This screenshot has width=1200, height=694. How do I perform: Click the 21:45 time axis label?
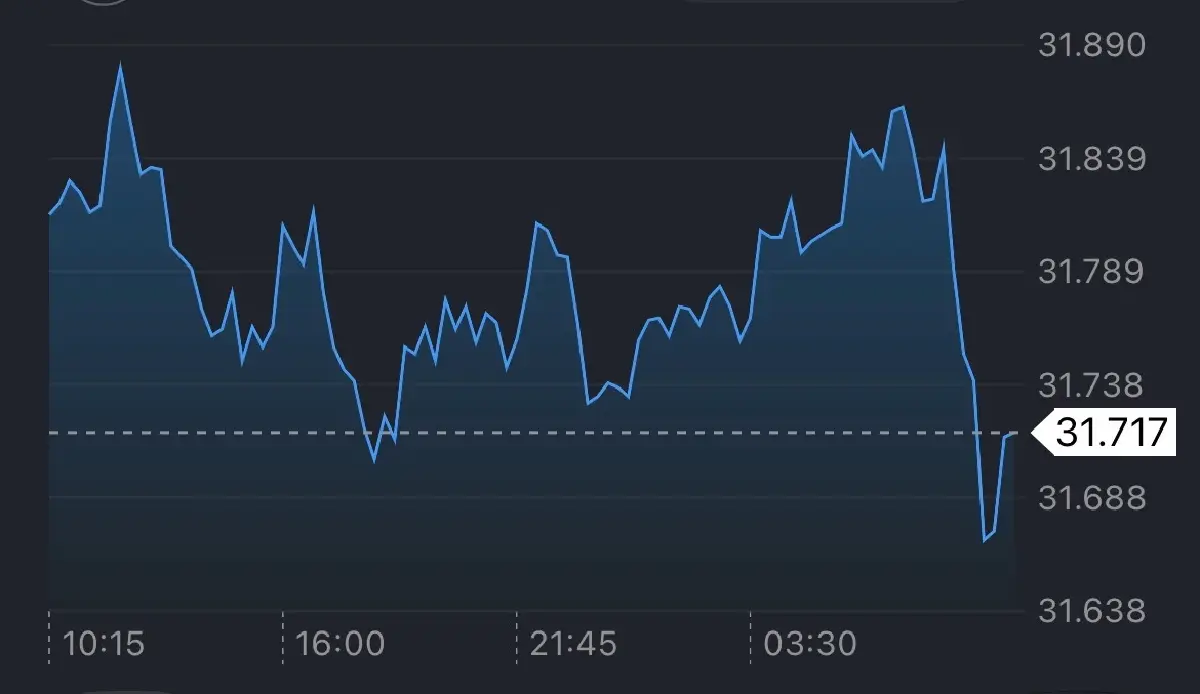[x=573, y=643]
